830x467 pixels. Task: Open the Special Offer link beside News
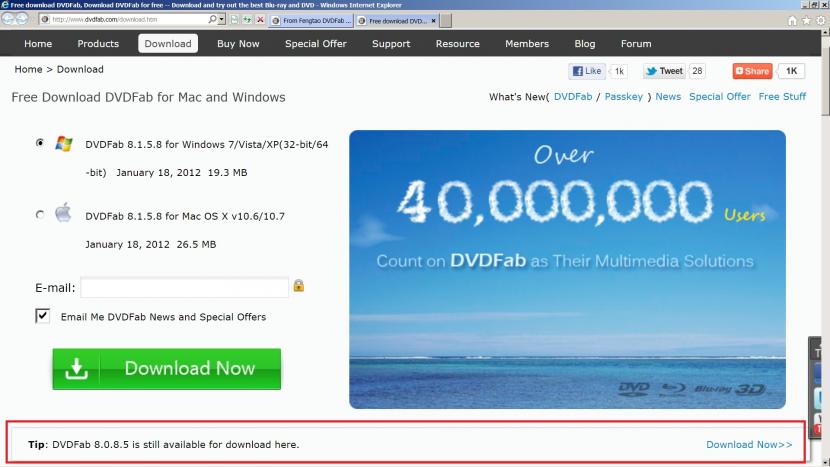click(719, 97)
